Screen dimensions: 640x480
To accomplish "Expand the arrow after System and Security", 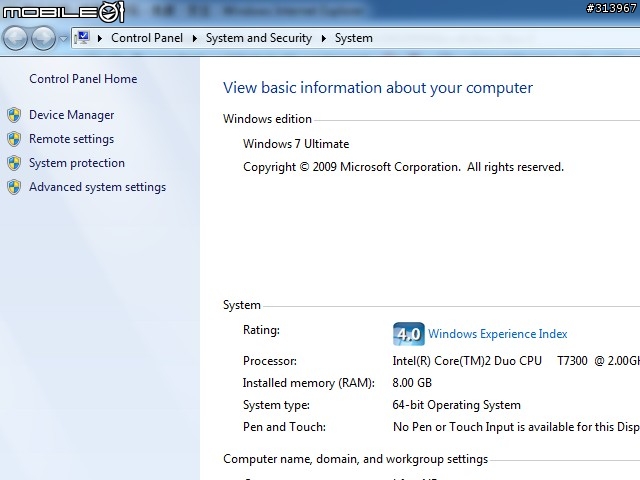I will (x=324, y=38).
